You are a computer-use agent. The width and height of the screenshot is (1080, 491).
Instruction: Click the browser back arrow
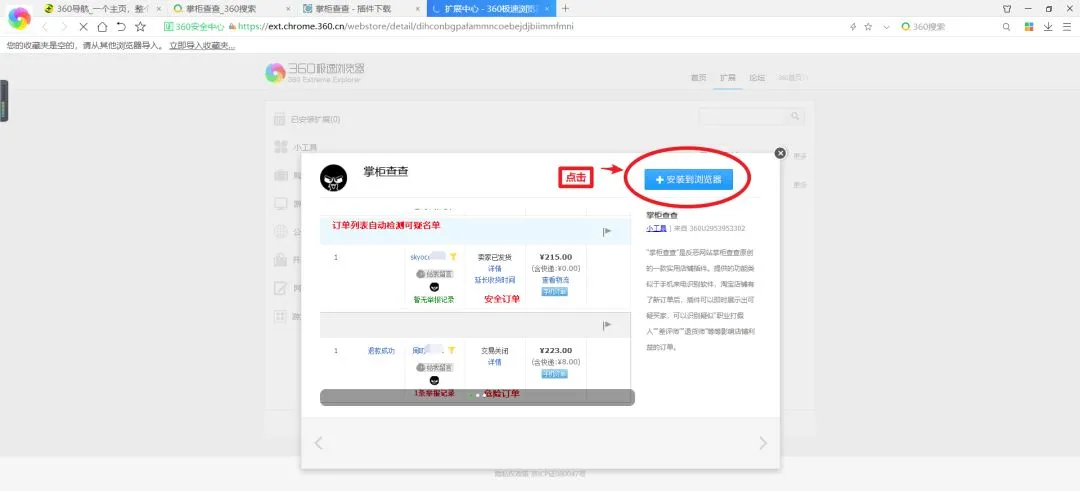point(45,27)
